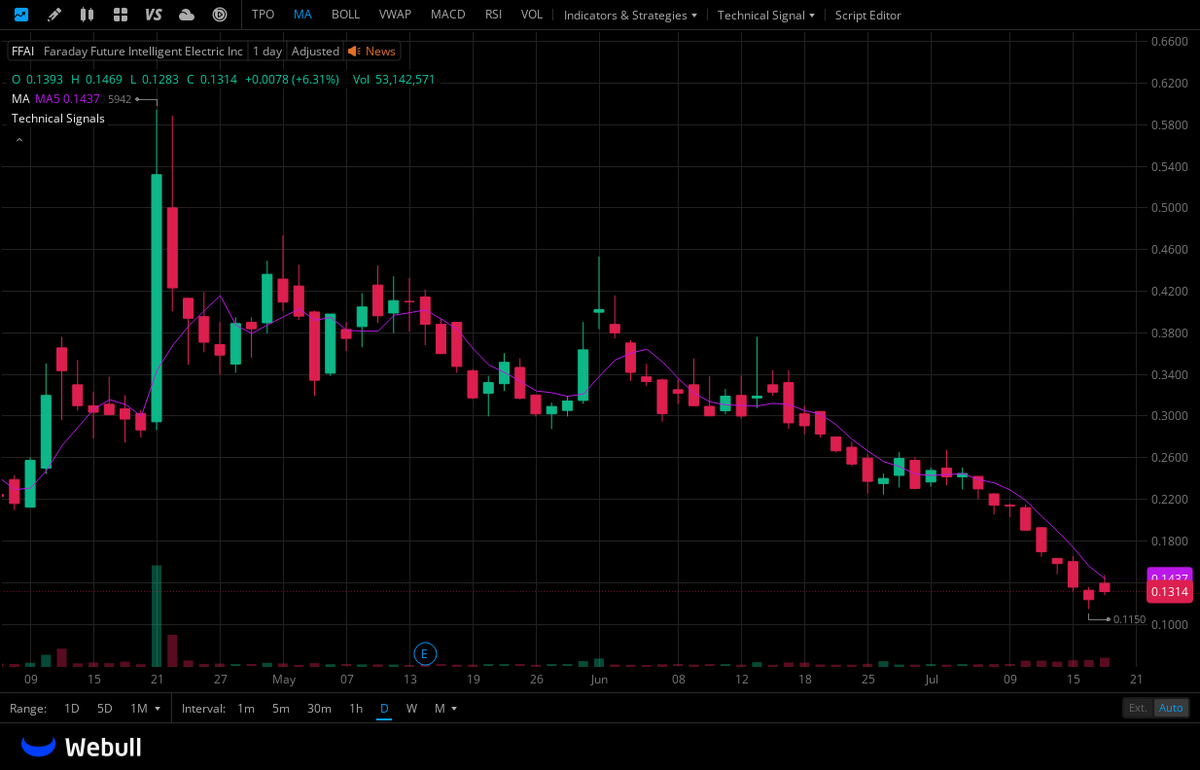Select 5D range

[105, 708]
